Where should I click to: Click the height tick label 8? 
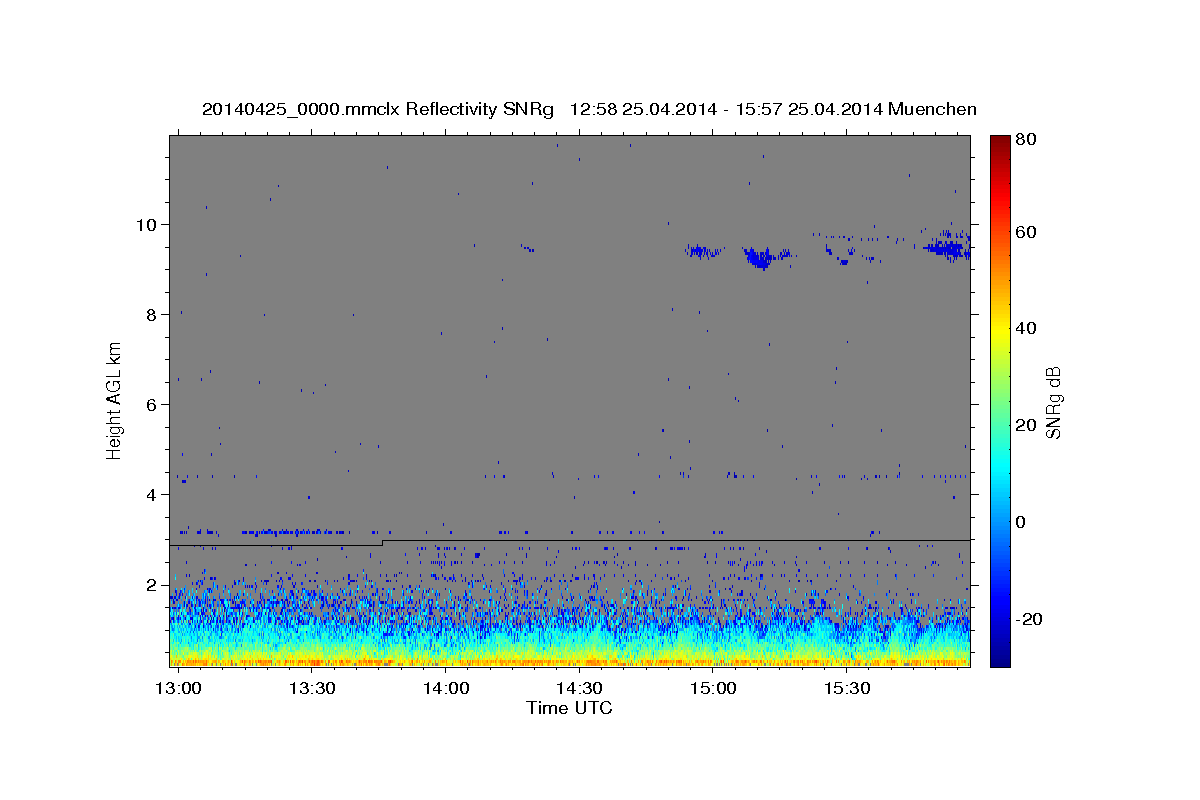[x=152, y=315]
